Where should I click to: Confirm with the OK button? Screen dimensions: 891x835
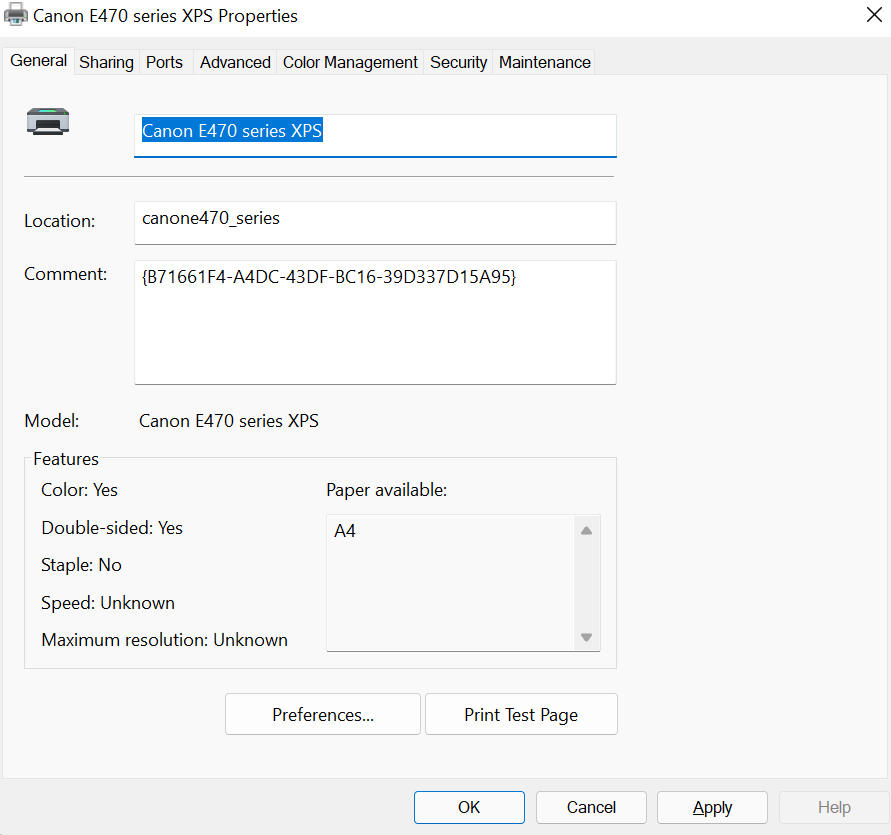[x=469, y=807]
